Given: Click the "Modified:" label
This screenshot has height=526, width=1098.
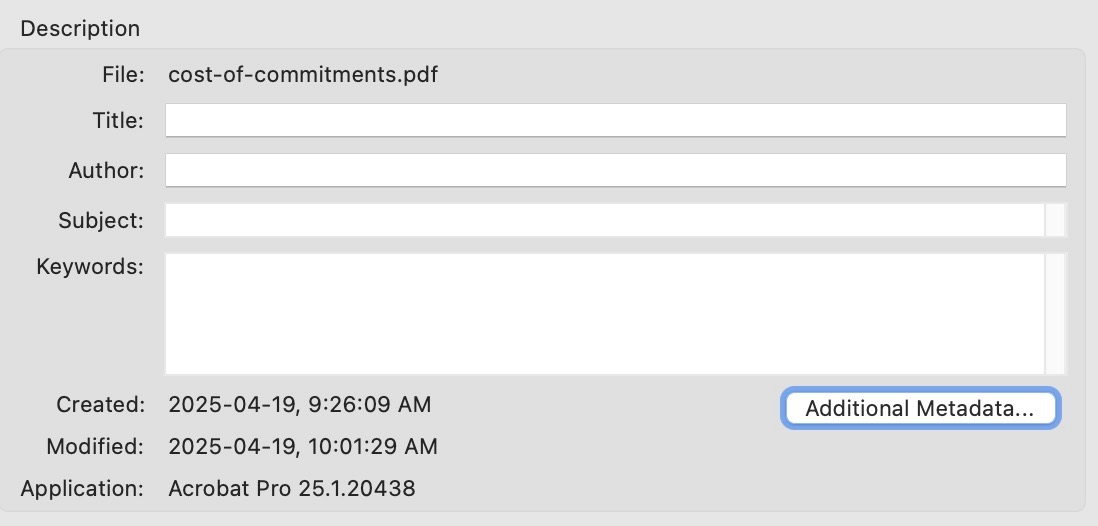Looking at the screenshot, I should coord(95,446).
